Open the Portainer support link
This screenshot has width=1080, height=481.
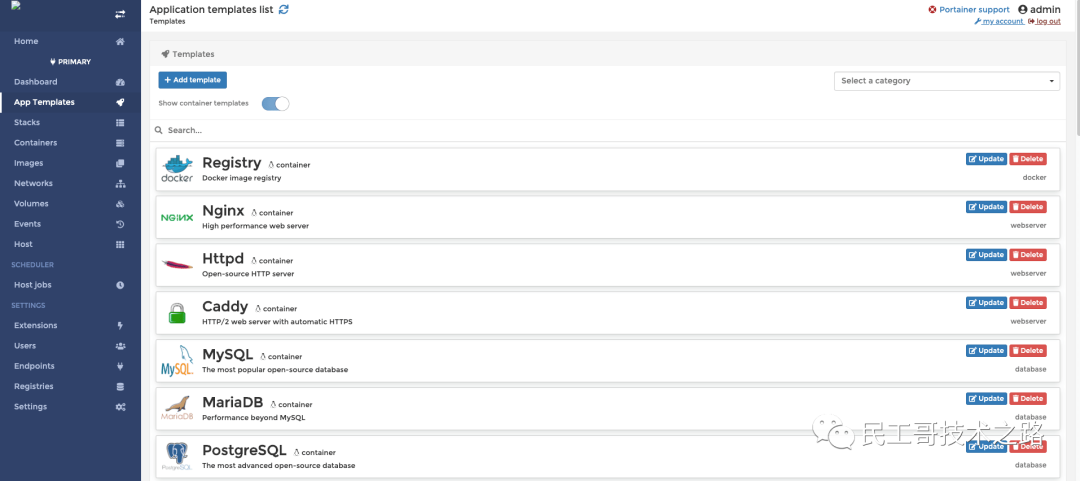(x=974, y=9)
